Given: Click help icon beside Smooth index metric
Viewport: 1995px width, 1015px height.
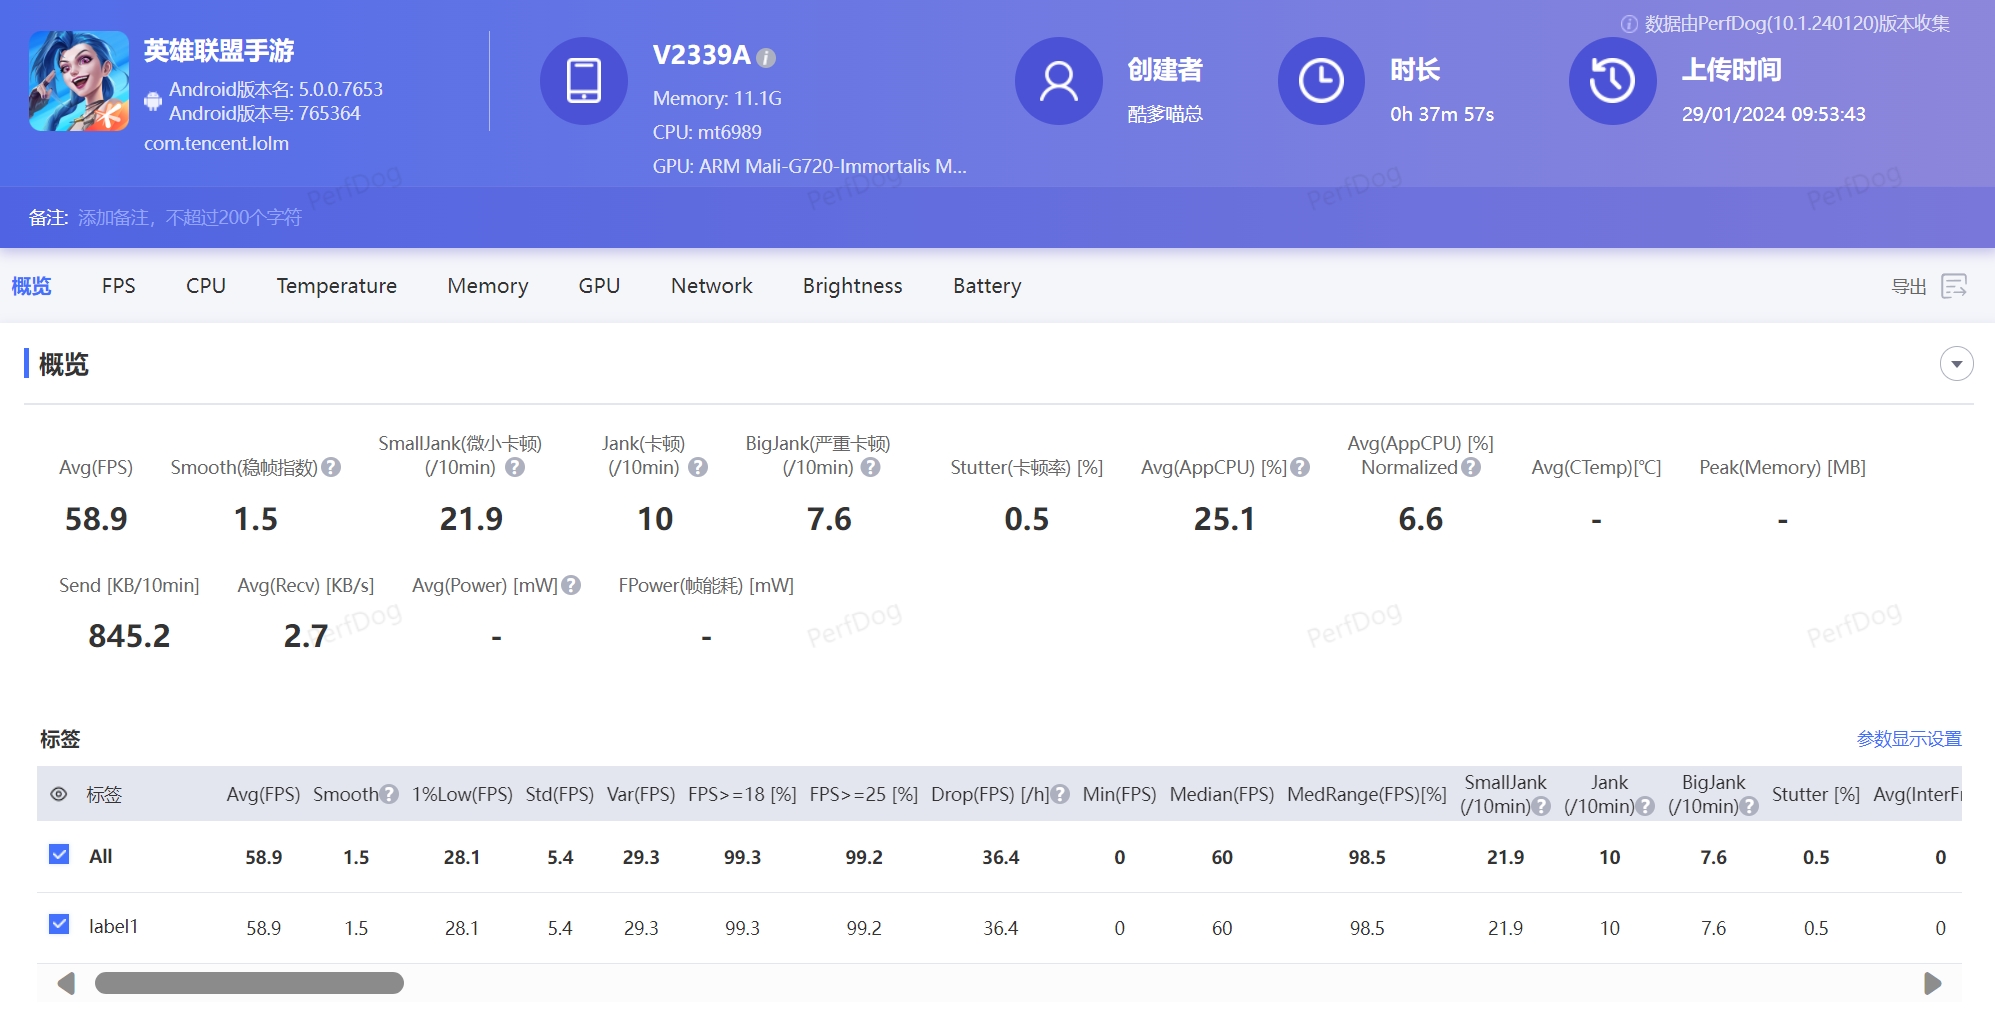Looking at the screenshot, I should tap(332, 467).
